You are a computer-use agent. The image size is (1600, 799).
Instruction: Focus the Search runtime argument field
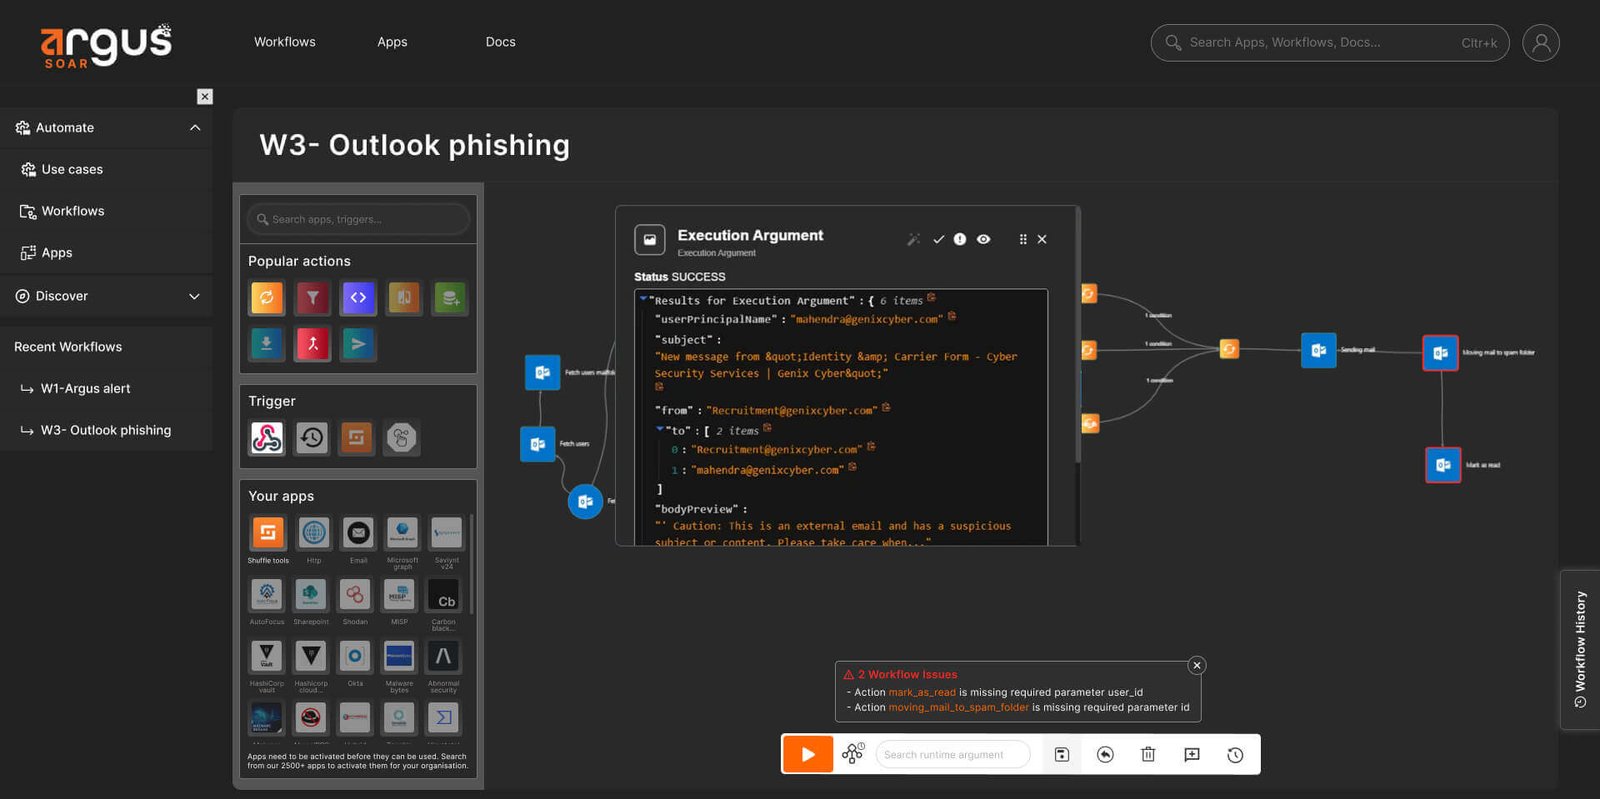(x=952, y=755)
